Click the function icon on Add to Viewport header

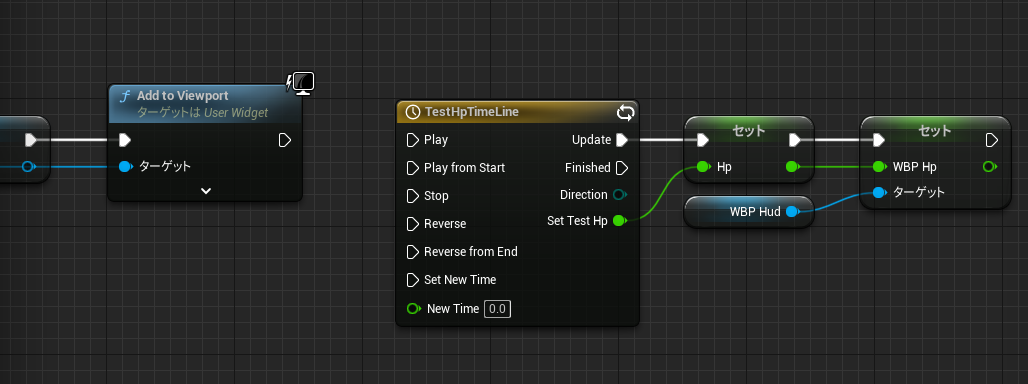point(125,96)
